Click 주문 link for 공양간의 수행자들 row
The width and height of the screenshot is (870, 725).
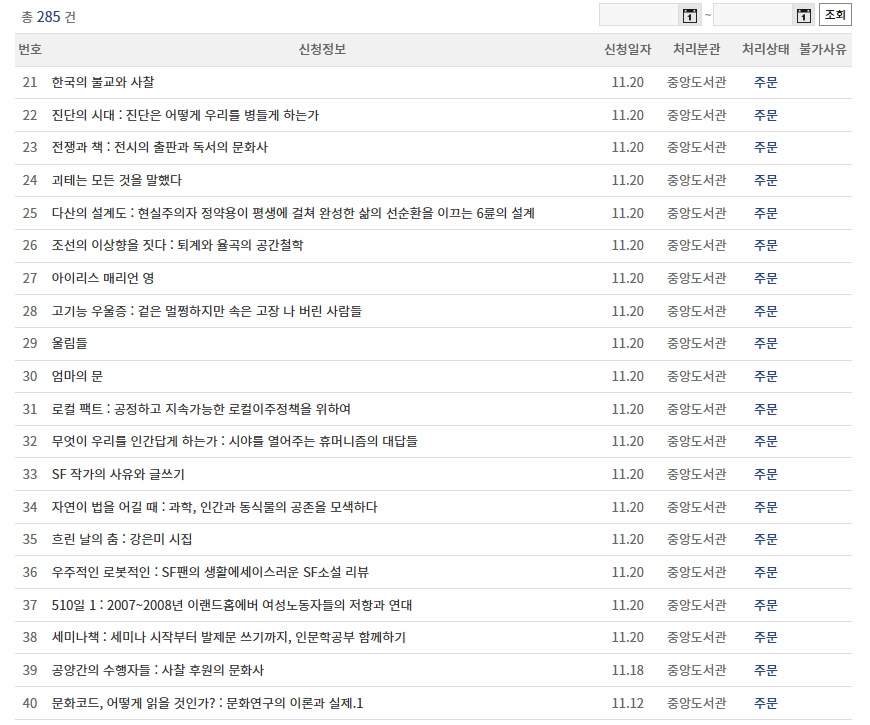(x=765, y=670)
